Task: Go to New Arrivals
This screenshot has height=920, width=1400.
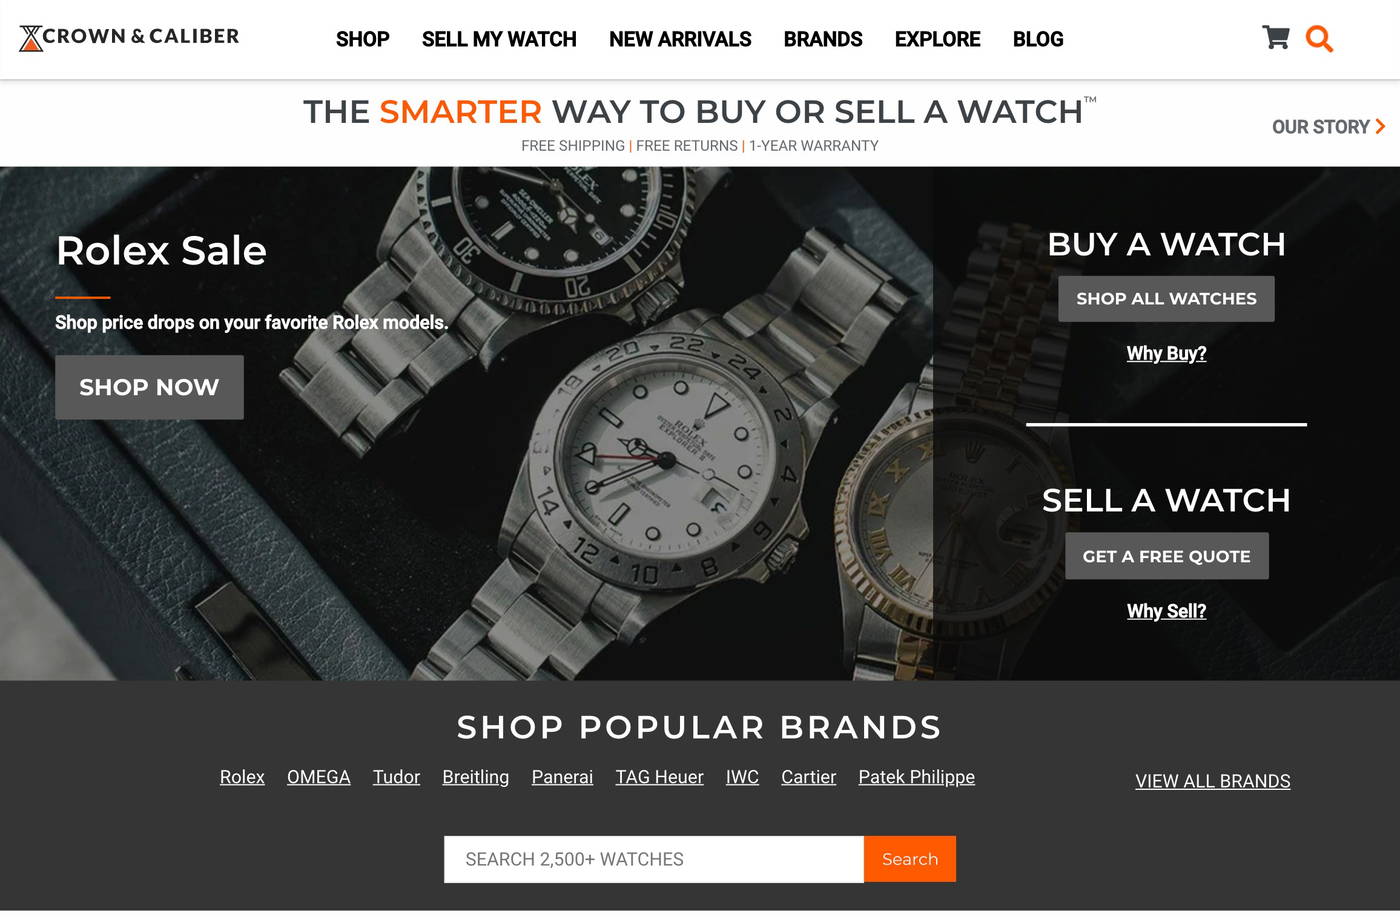Action: [x=680, y=39]
